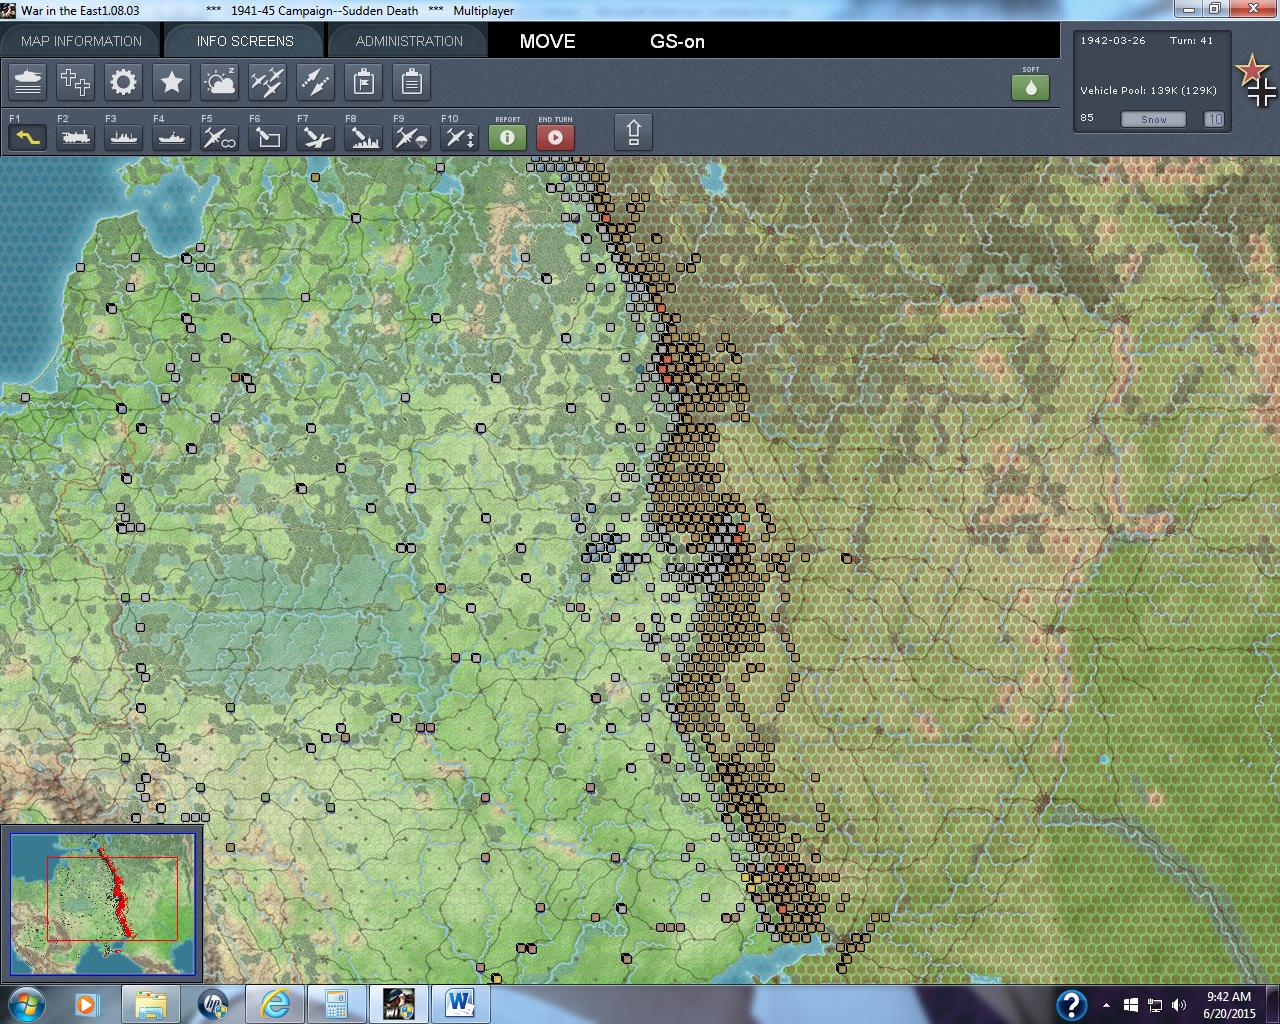Click the date 1942-03-26
Viewport: 1280px width, 1024px height.
(x=1113, y=40)
